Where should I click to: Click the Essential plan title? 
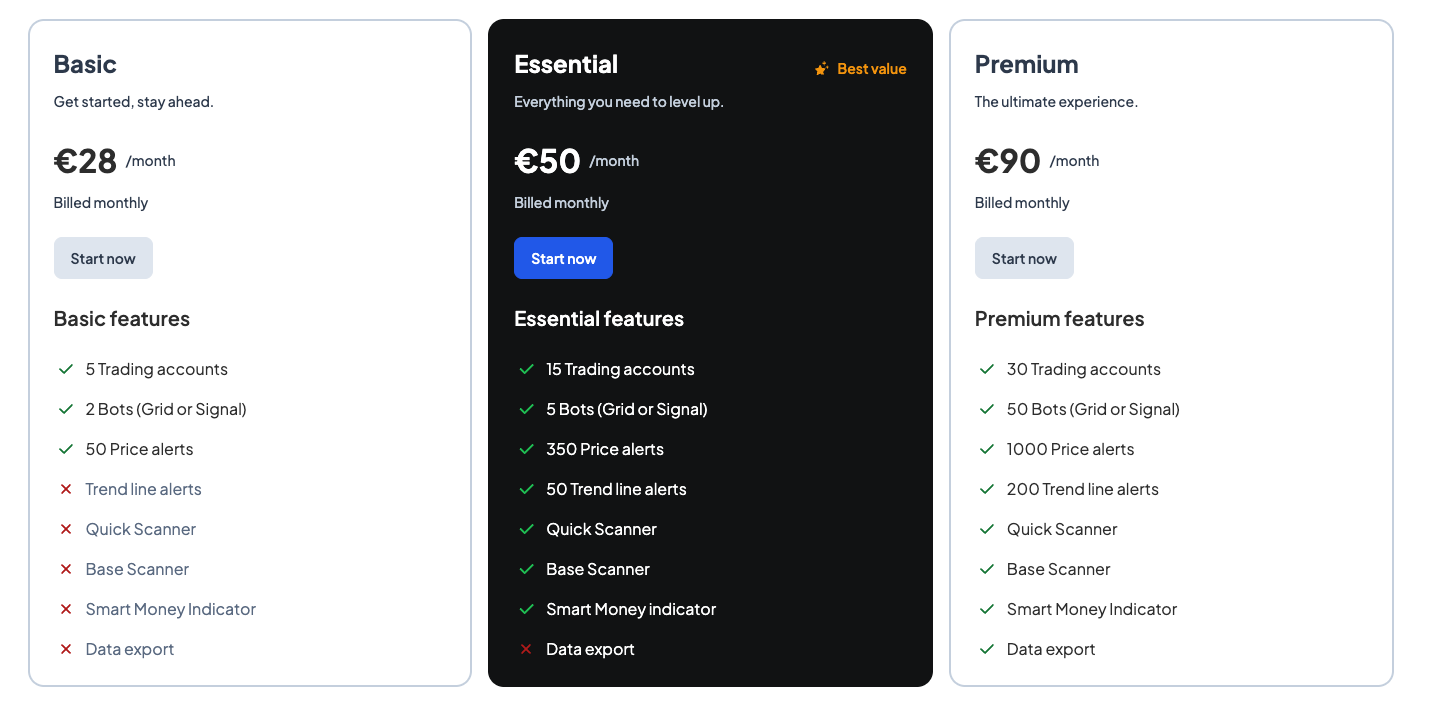coord(566,64)
